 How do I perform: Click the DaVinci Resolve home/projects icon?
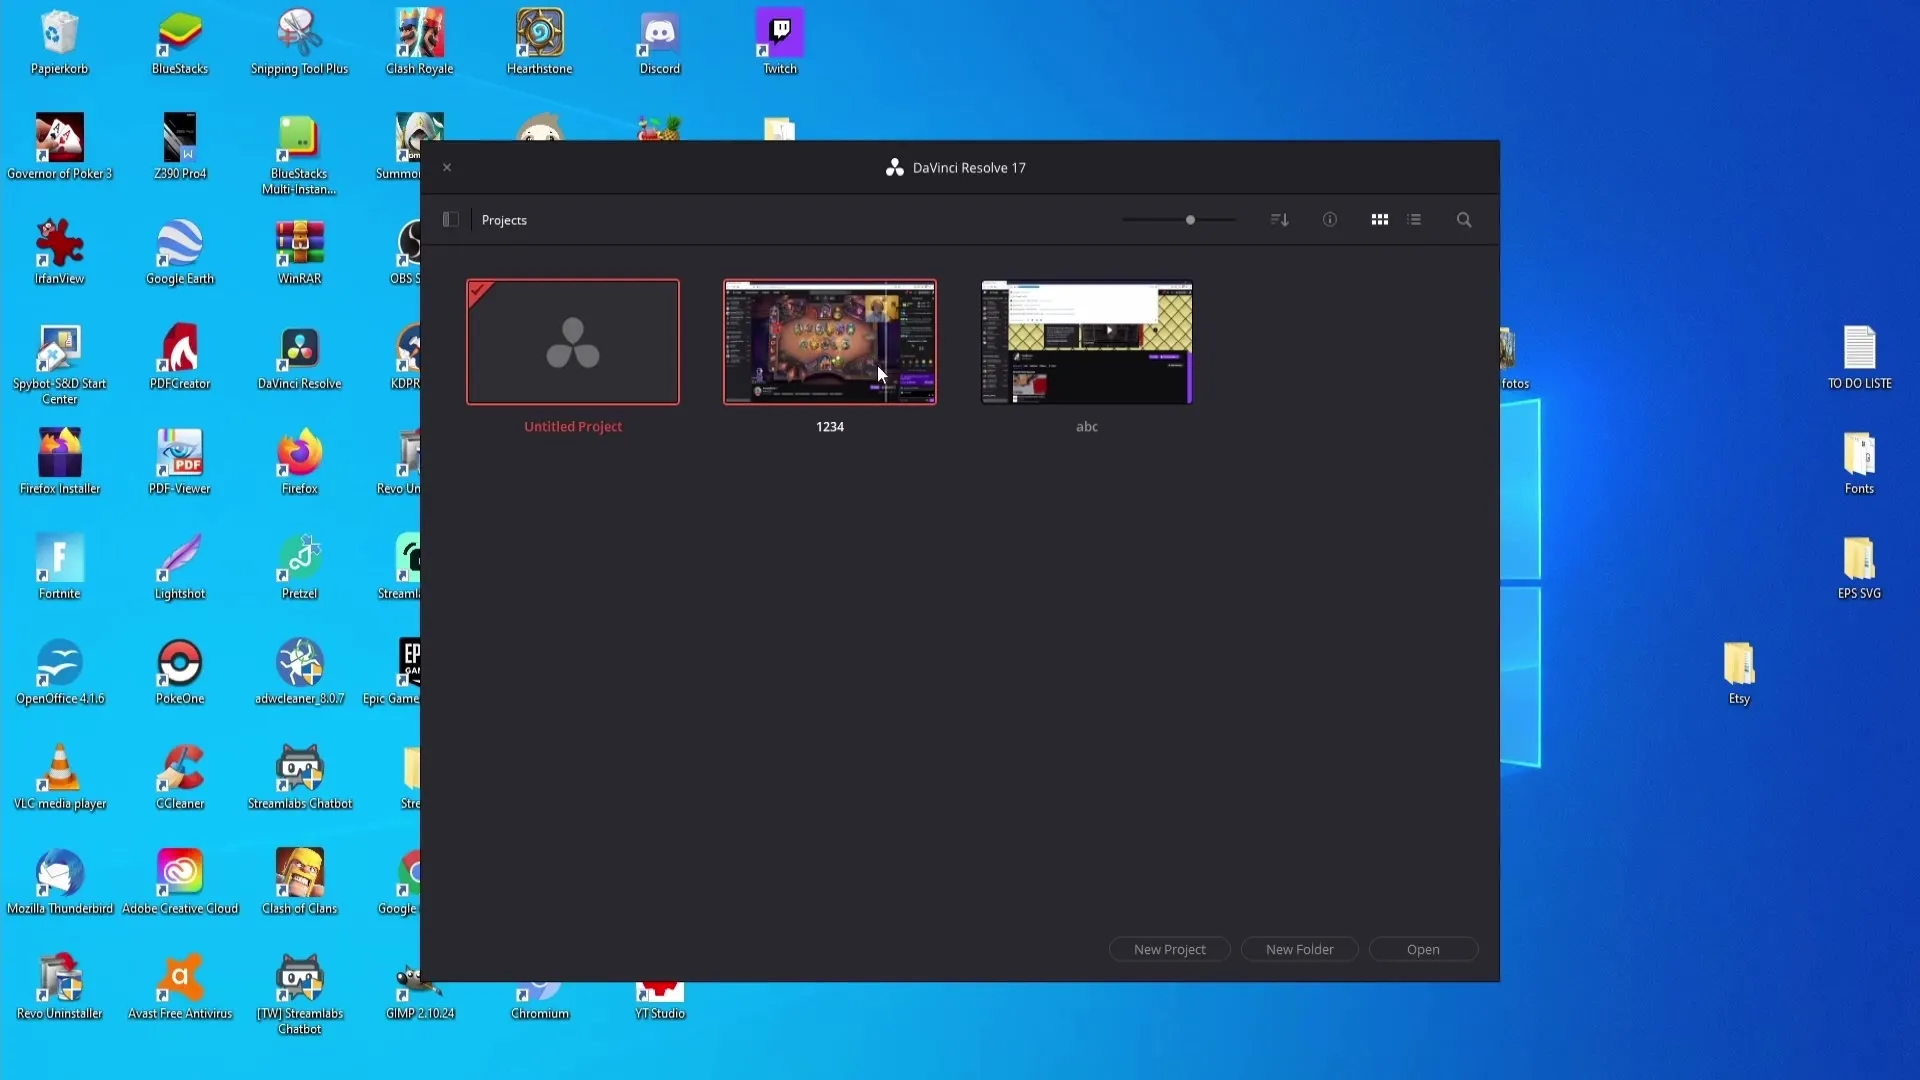point(450,220)
